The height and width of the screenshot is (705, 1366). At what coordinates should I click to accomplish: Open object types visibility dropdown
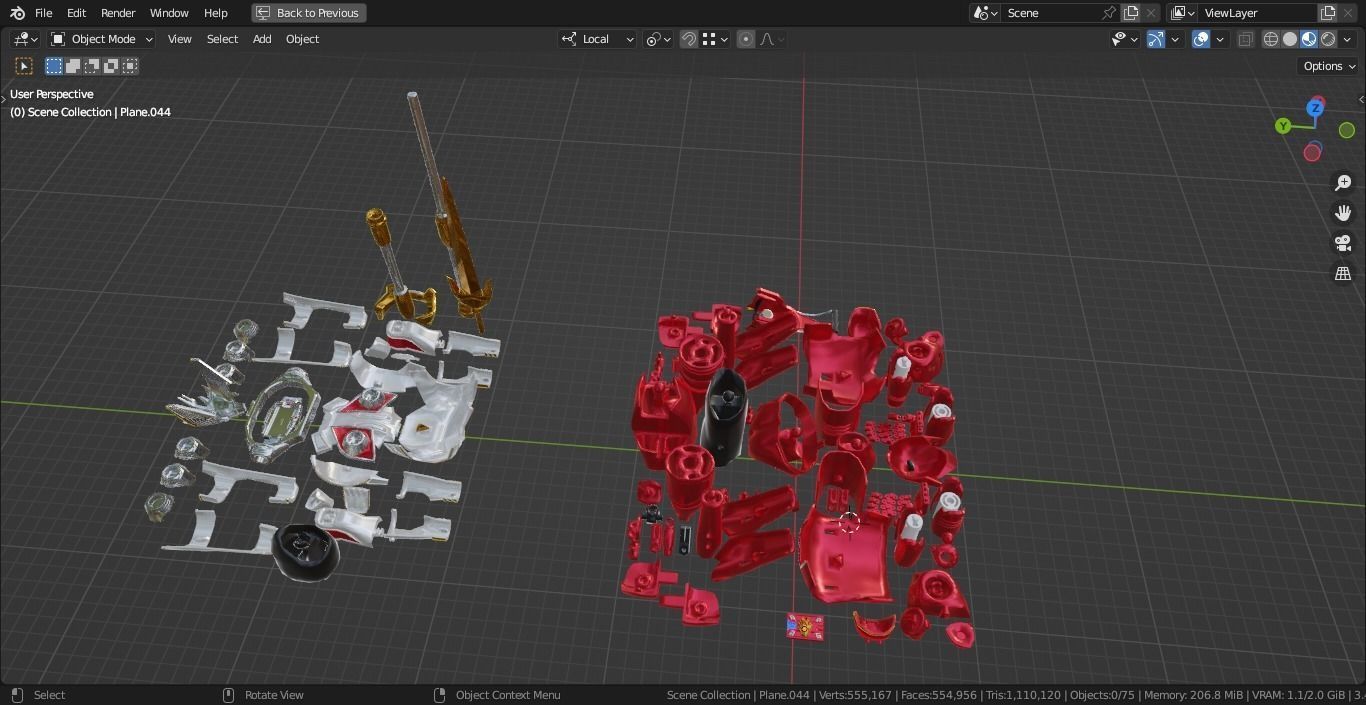point(1125,39)
